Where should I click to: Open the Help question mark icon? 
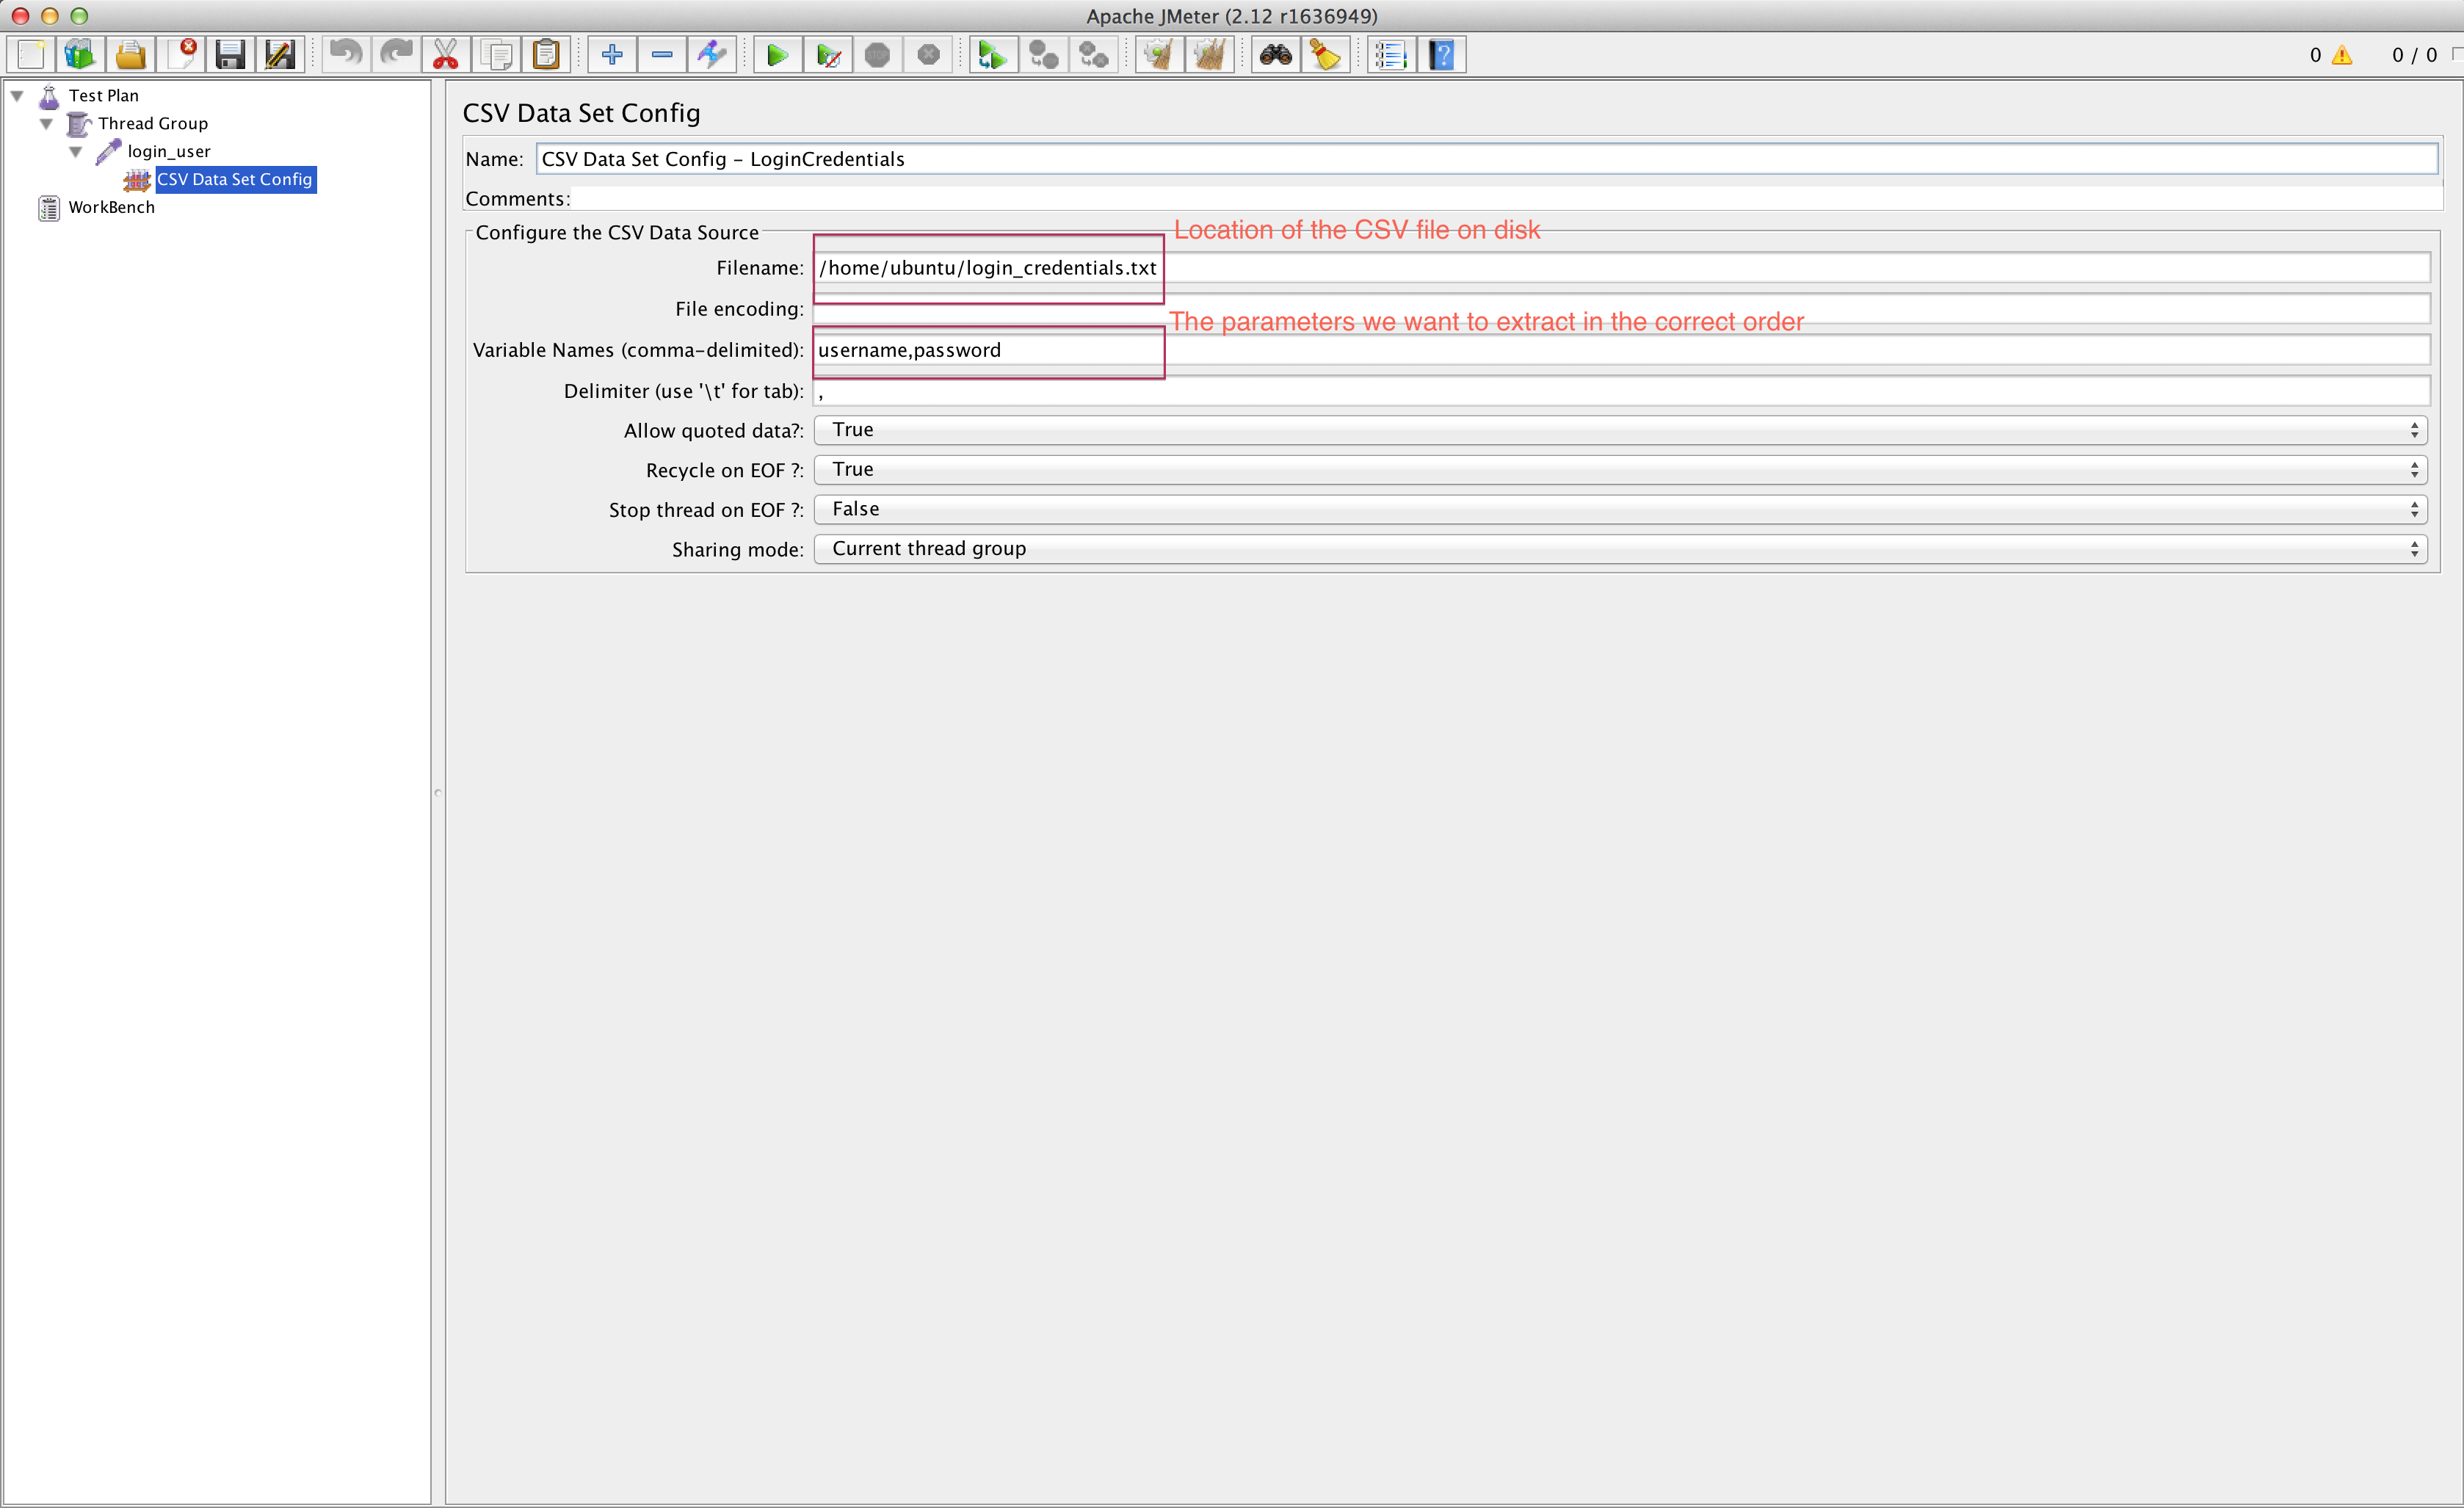click(1441, 55)
